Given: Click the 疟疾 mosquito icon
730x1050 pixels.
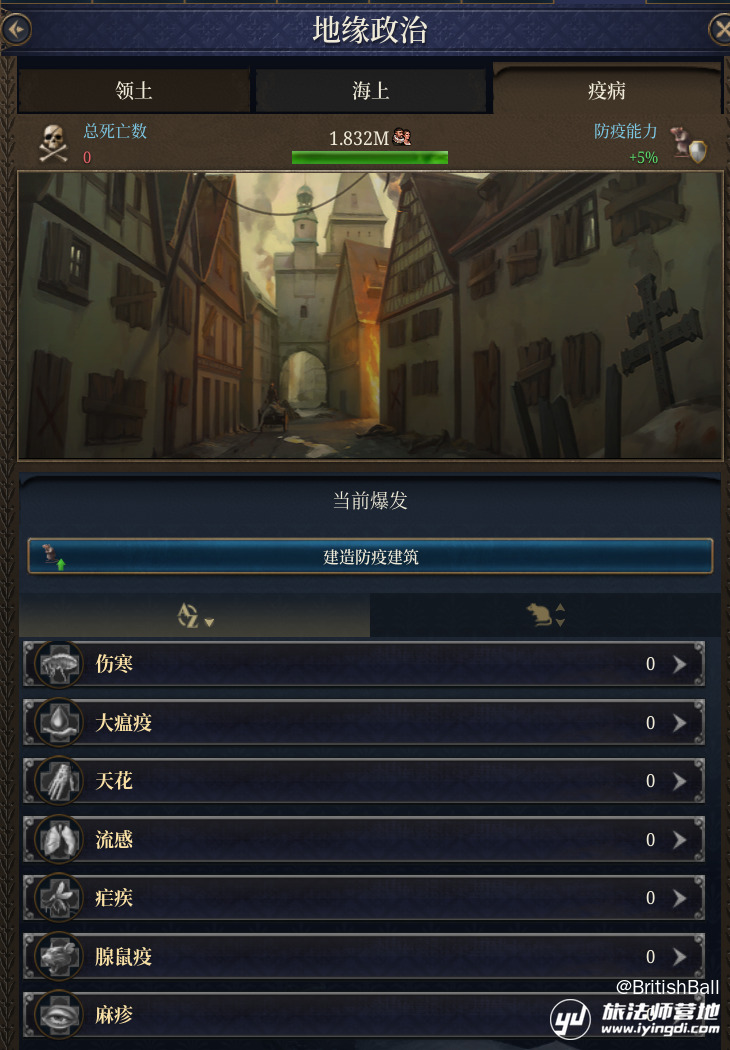Looking at the screenshot, I should coord(59,898).
